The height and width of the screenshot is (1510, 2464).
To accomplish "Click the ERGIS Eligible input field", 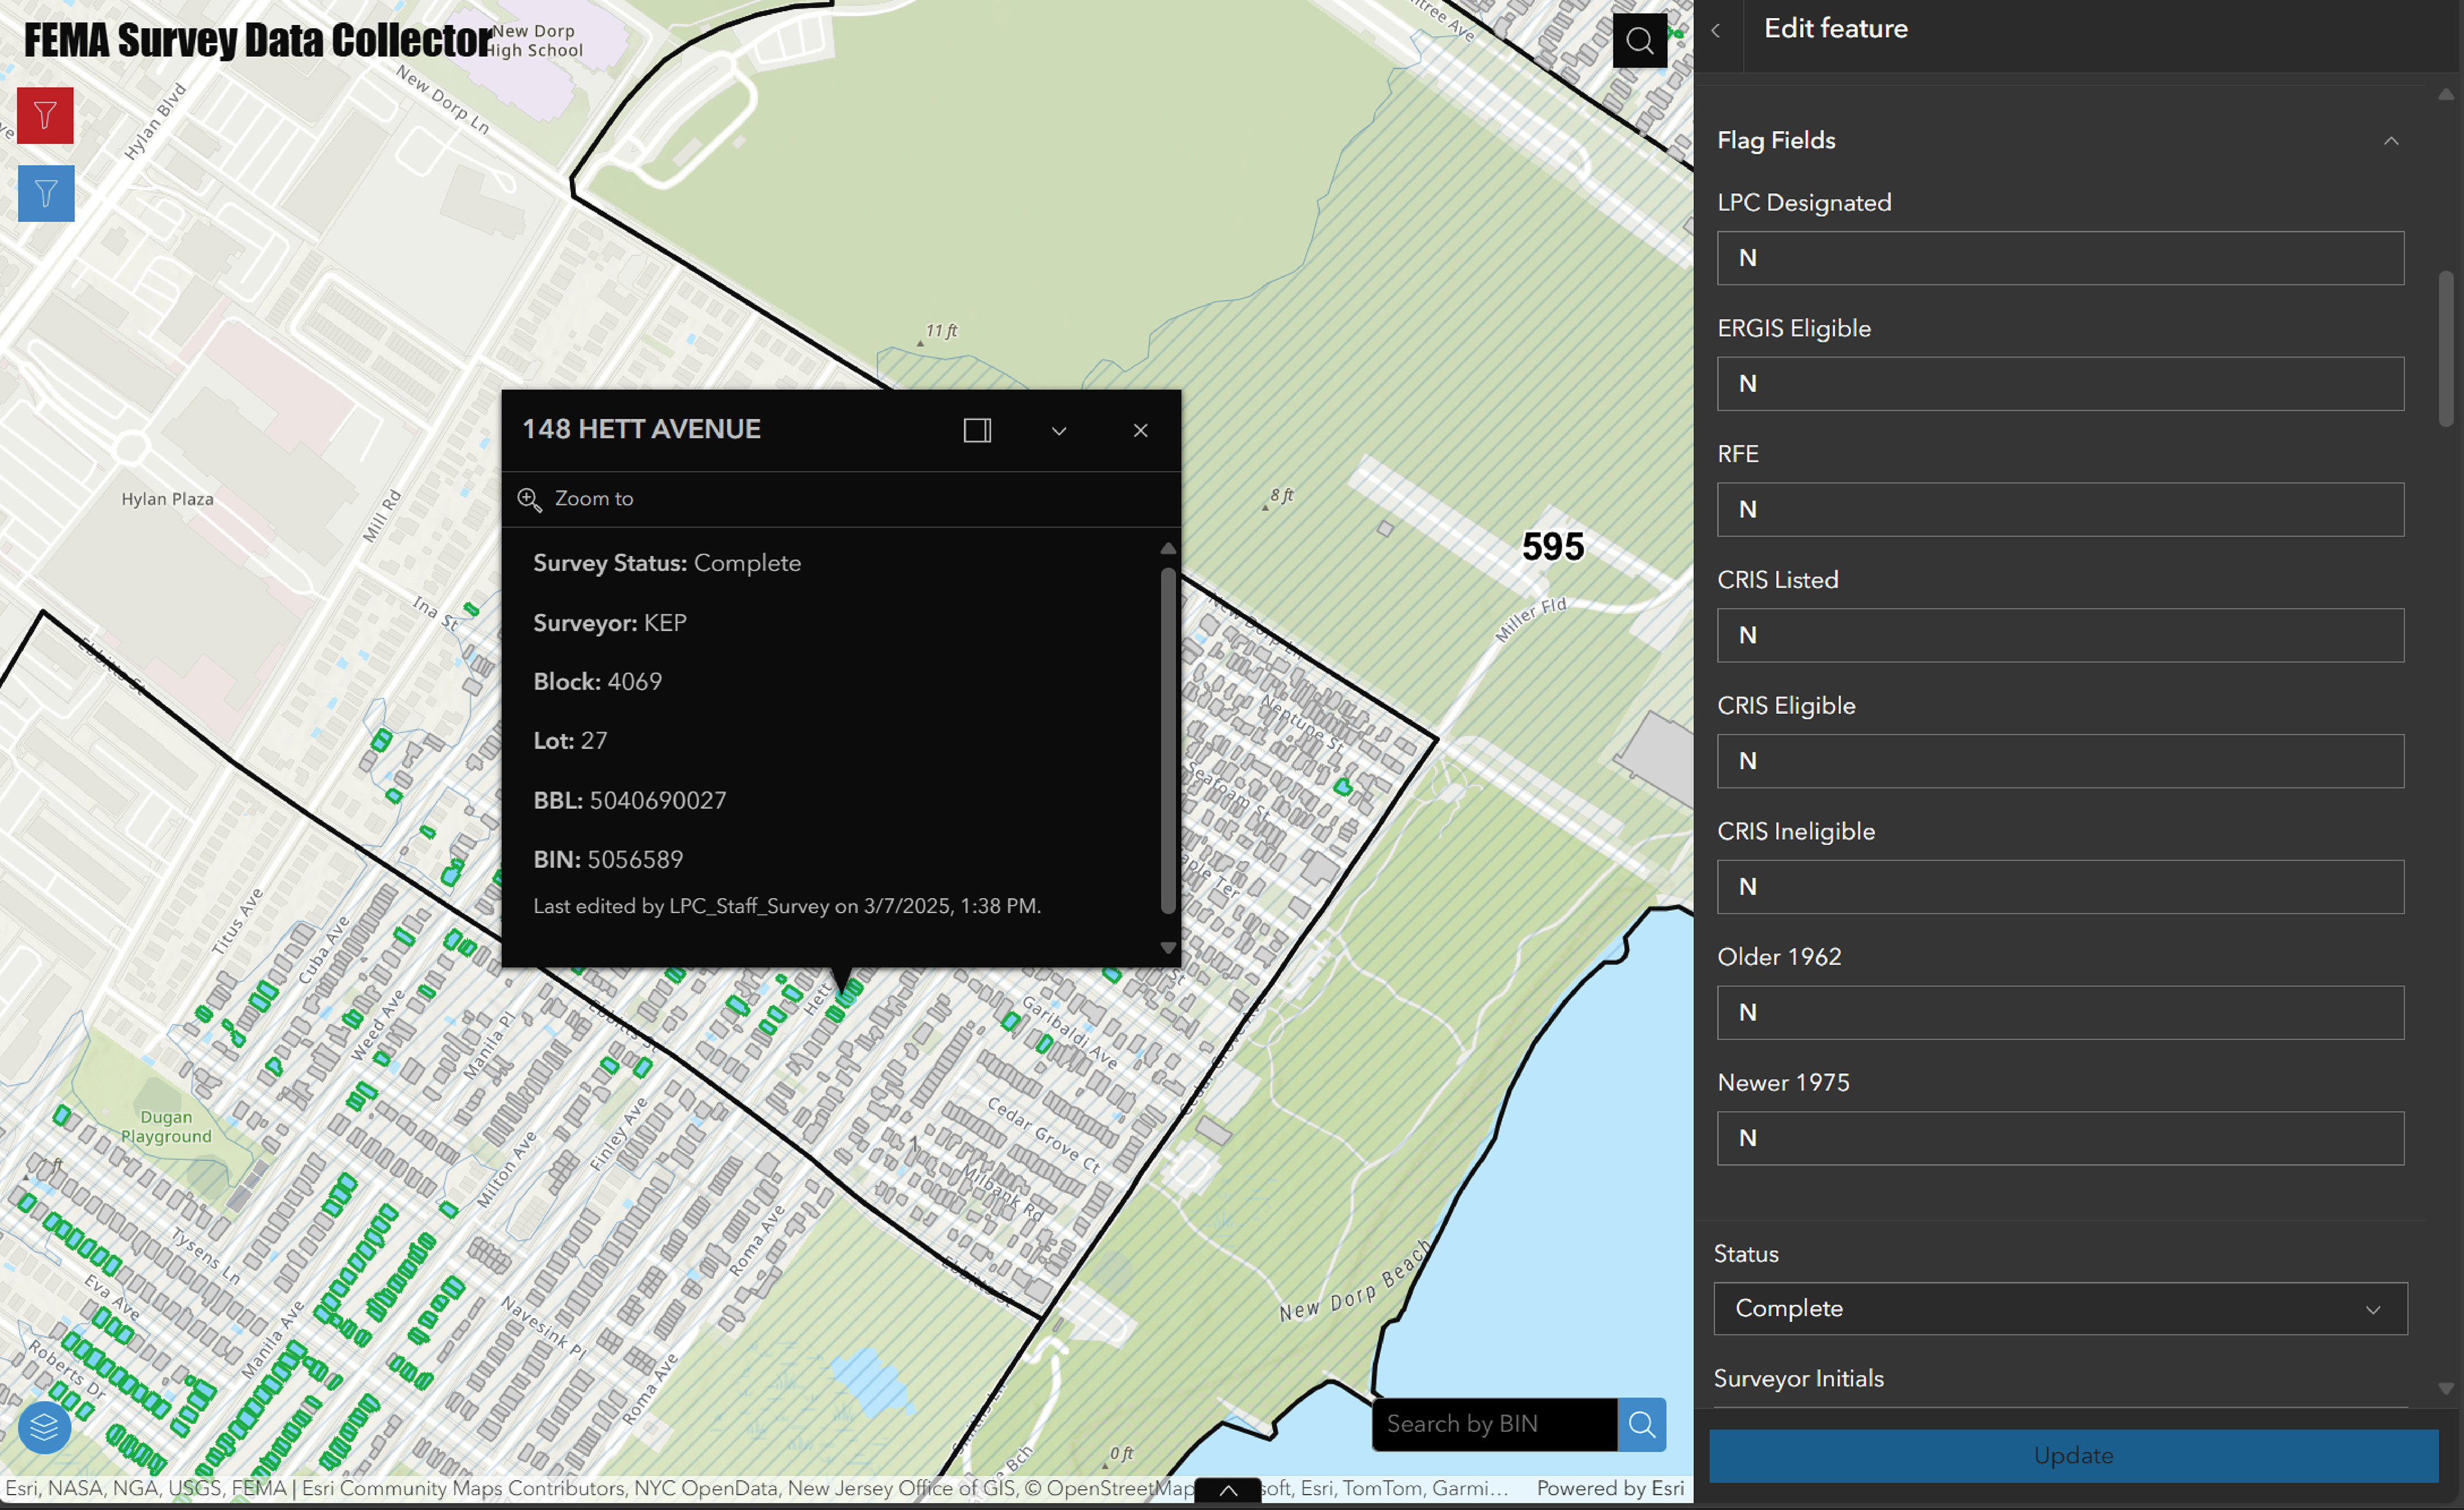I will (2060, 384).
